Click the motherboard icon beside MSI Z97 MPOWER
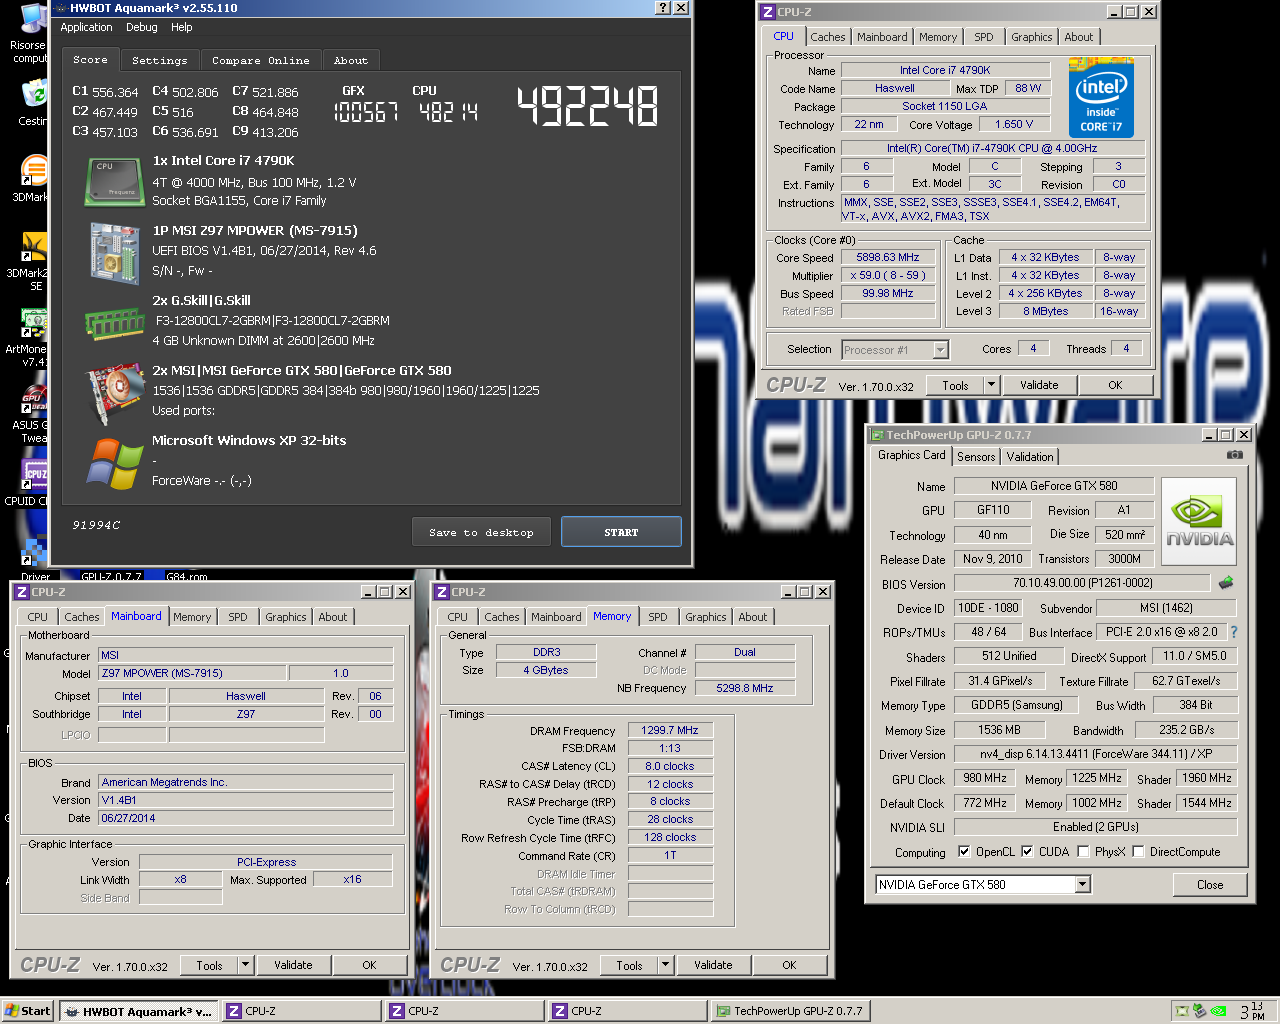The width and height of the screenshot is (1280, 1024). (114, 253)
